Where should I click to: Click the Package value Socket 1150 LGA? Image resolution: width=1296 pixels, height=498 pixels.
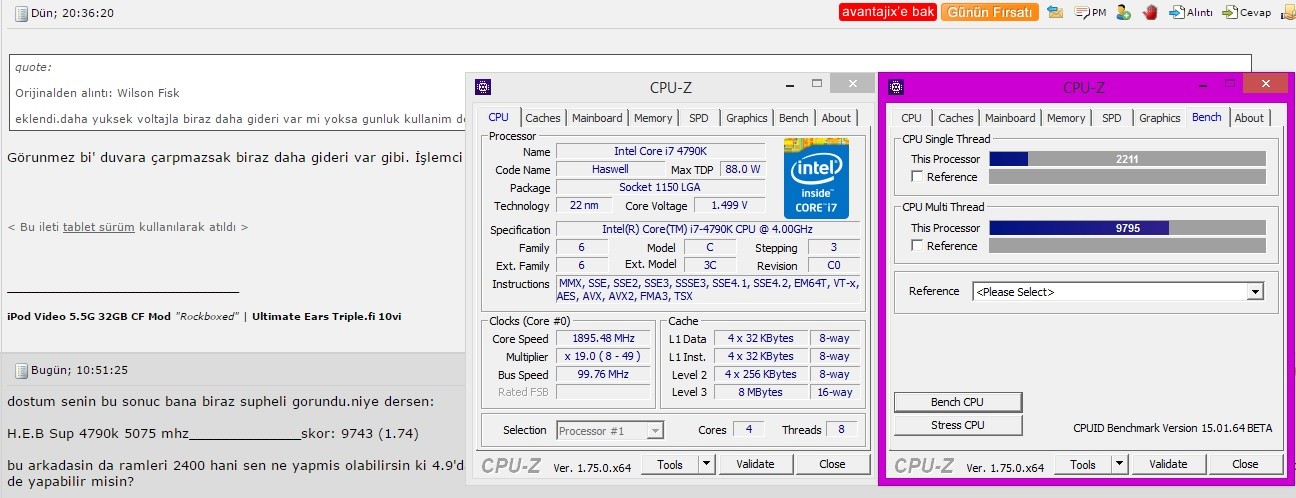(x=660, y=188)
